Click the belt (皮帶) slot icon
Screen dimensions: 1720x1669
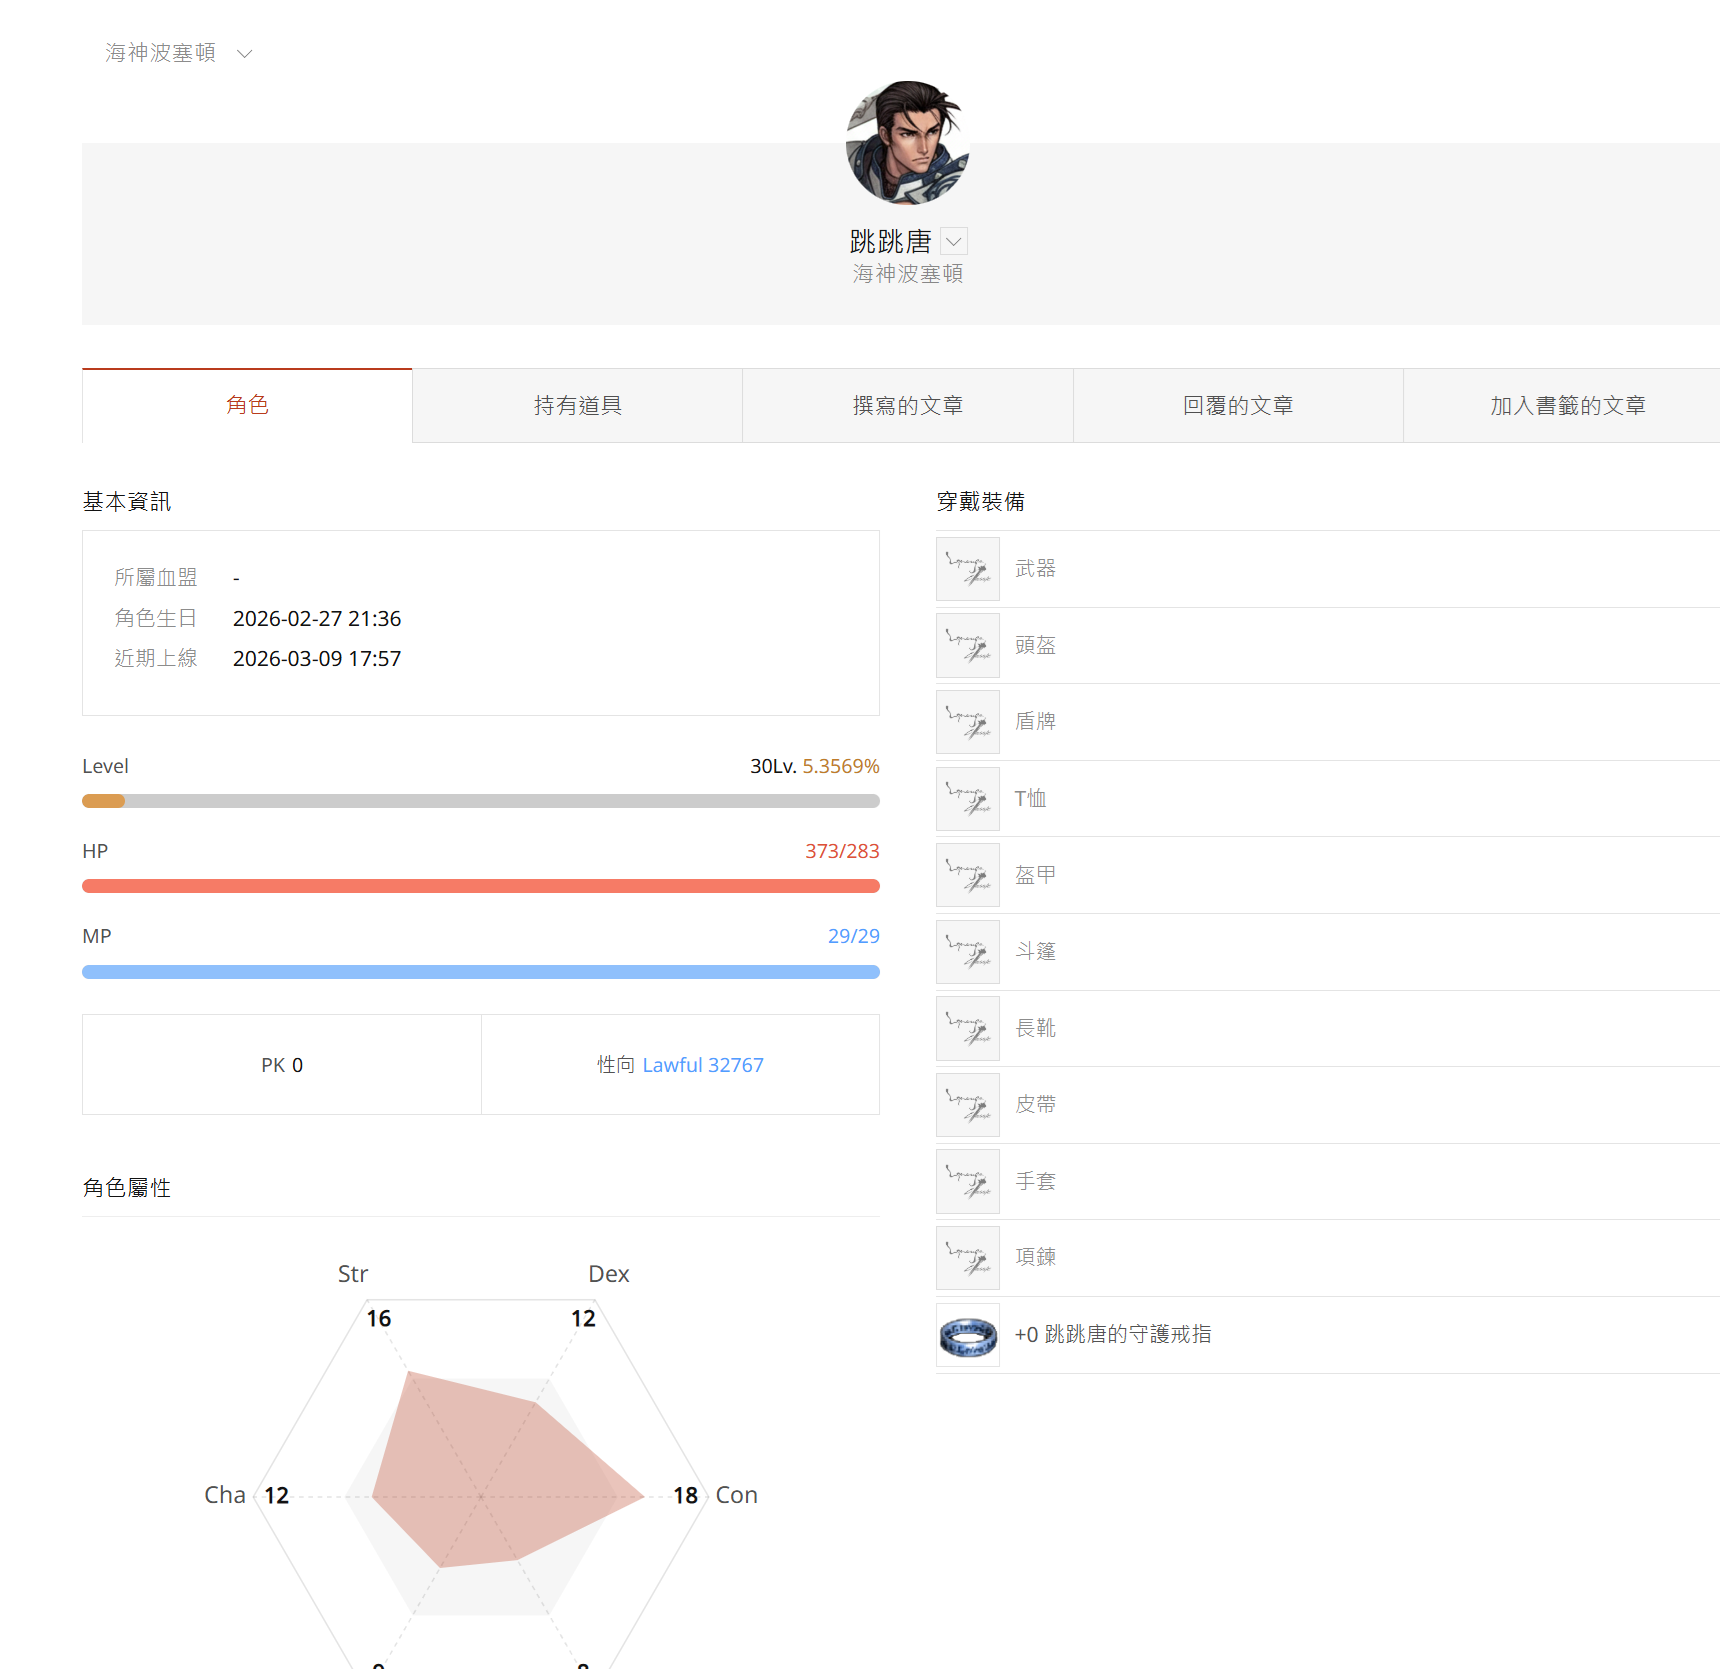click(x=967, y=1105)
